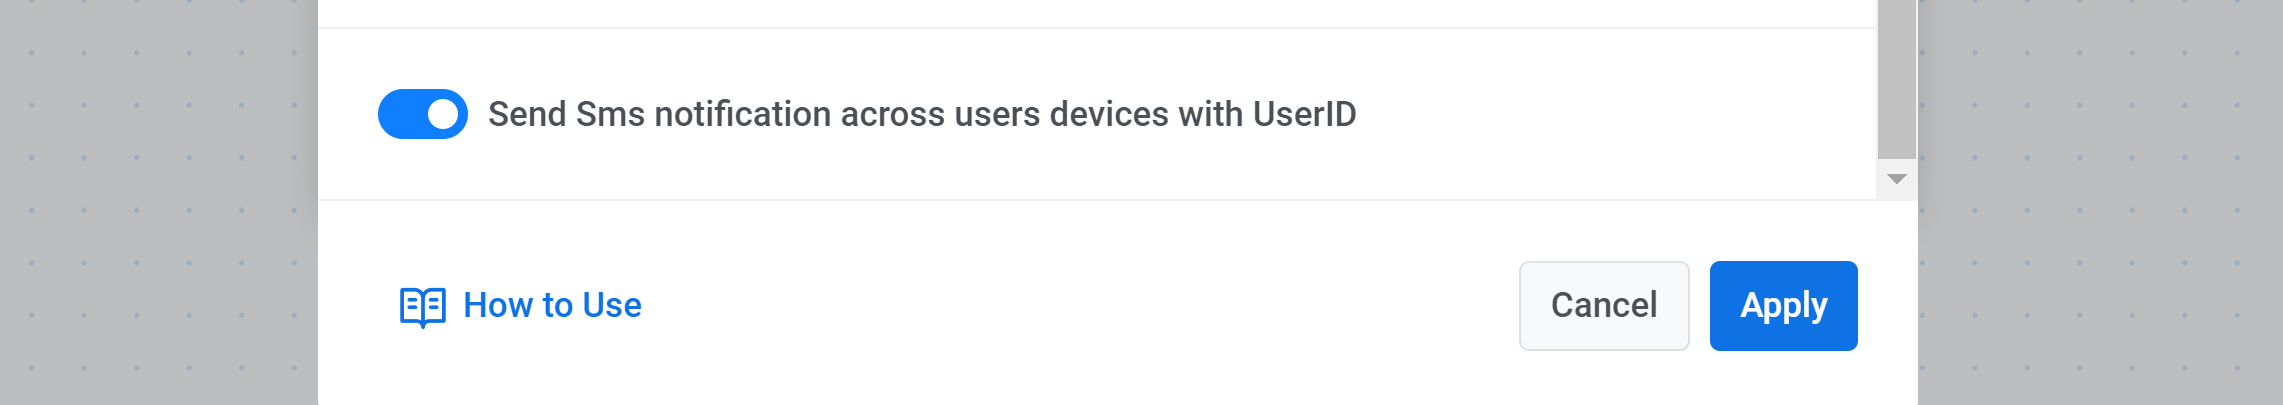Image resolution: width=2283 pixels, height=405 pixels.
Task: Open the How to Use guide link
Action: pyautogui.click(x=552, y=305)
